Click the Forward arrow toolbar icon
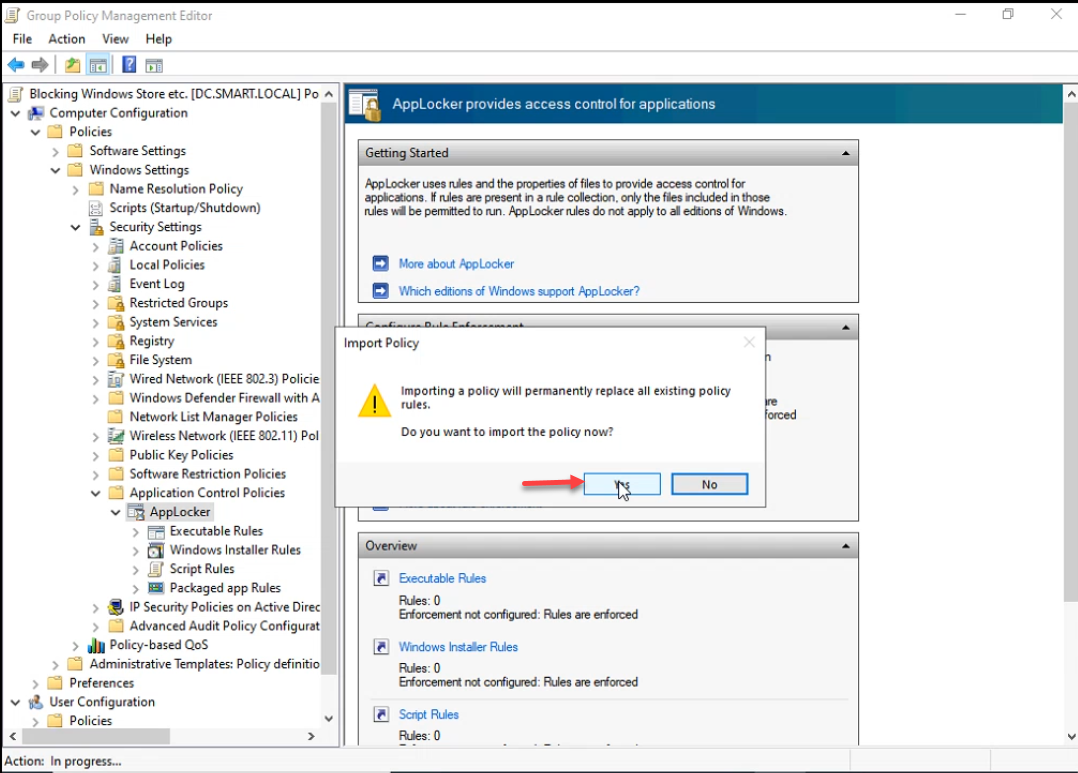Viewport: 1078px width, 773px height. coord(40,65)
